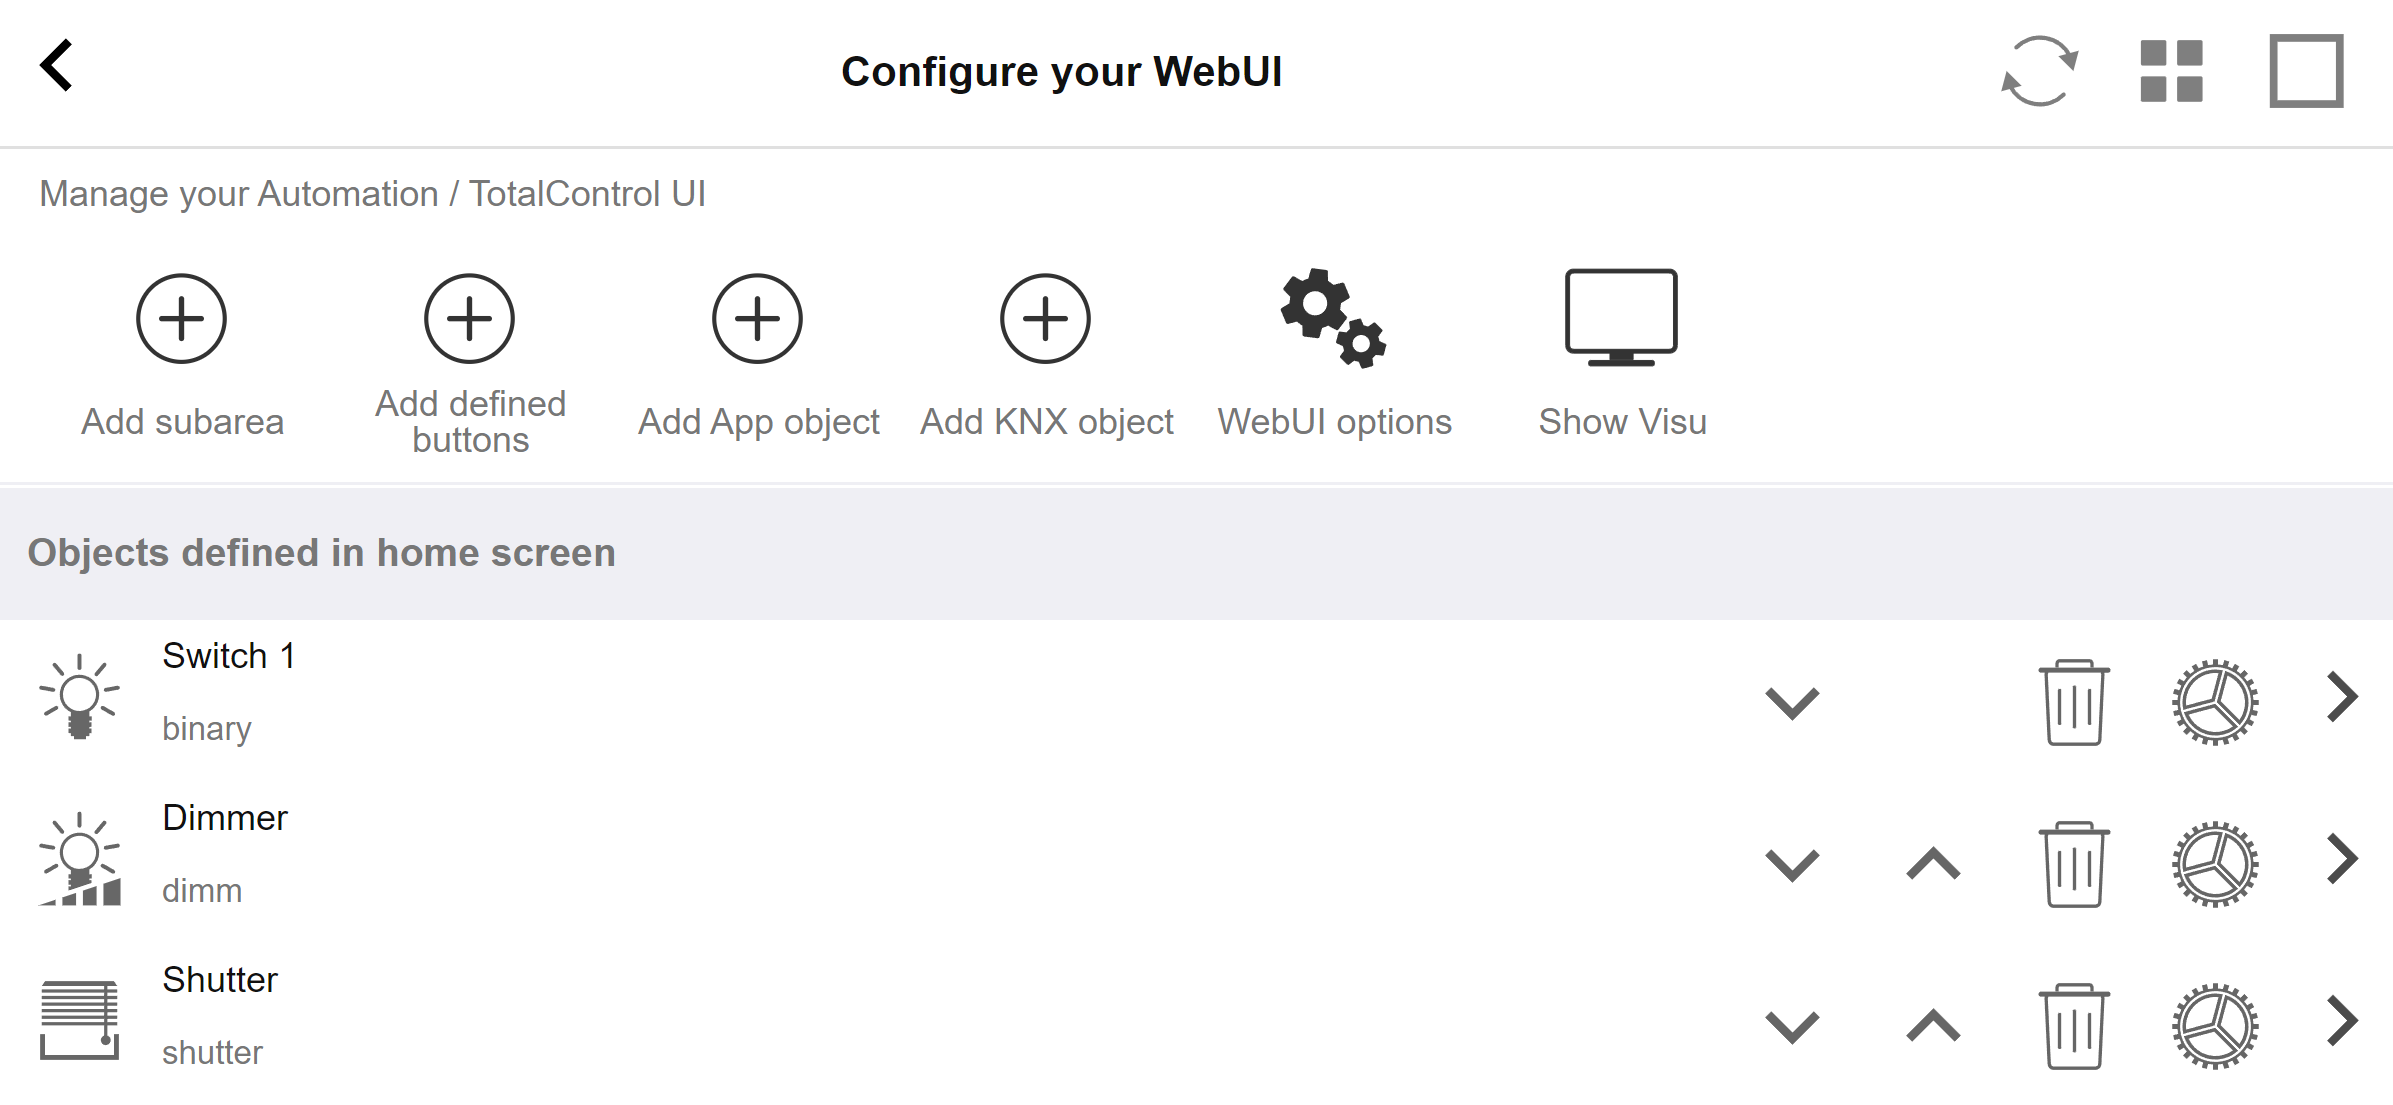Switch to grid view icon

click(x=2171, y=71)
